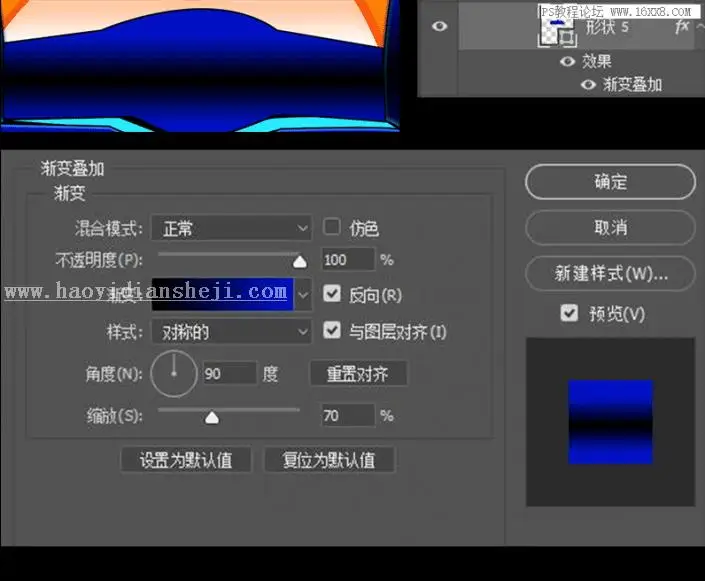The image size is (705, 581).
Task: Click the 取消 (Cancel) button
Action: pos(610,228)
